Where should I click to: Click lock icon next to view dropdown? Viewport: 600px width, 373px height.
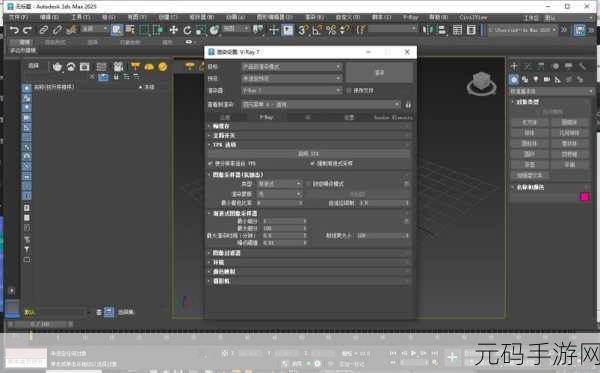pyautogui.click(x=408, y=105)
